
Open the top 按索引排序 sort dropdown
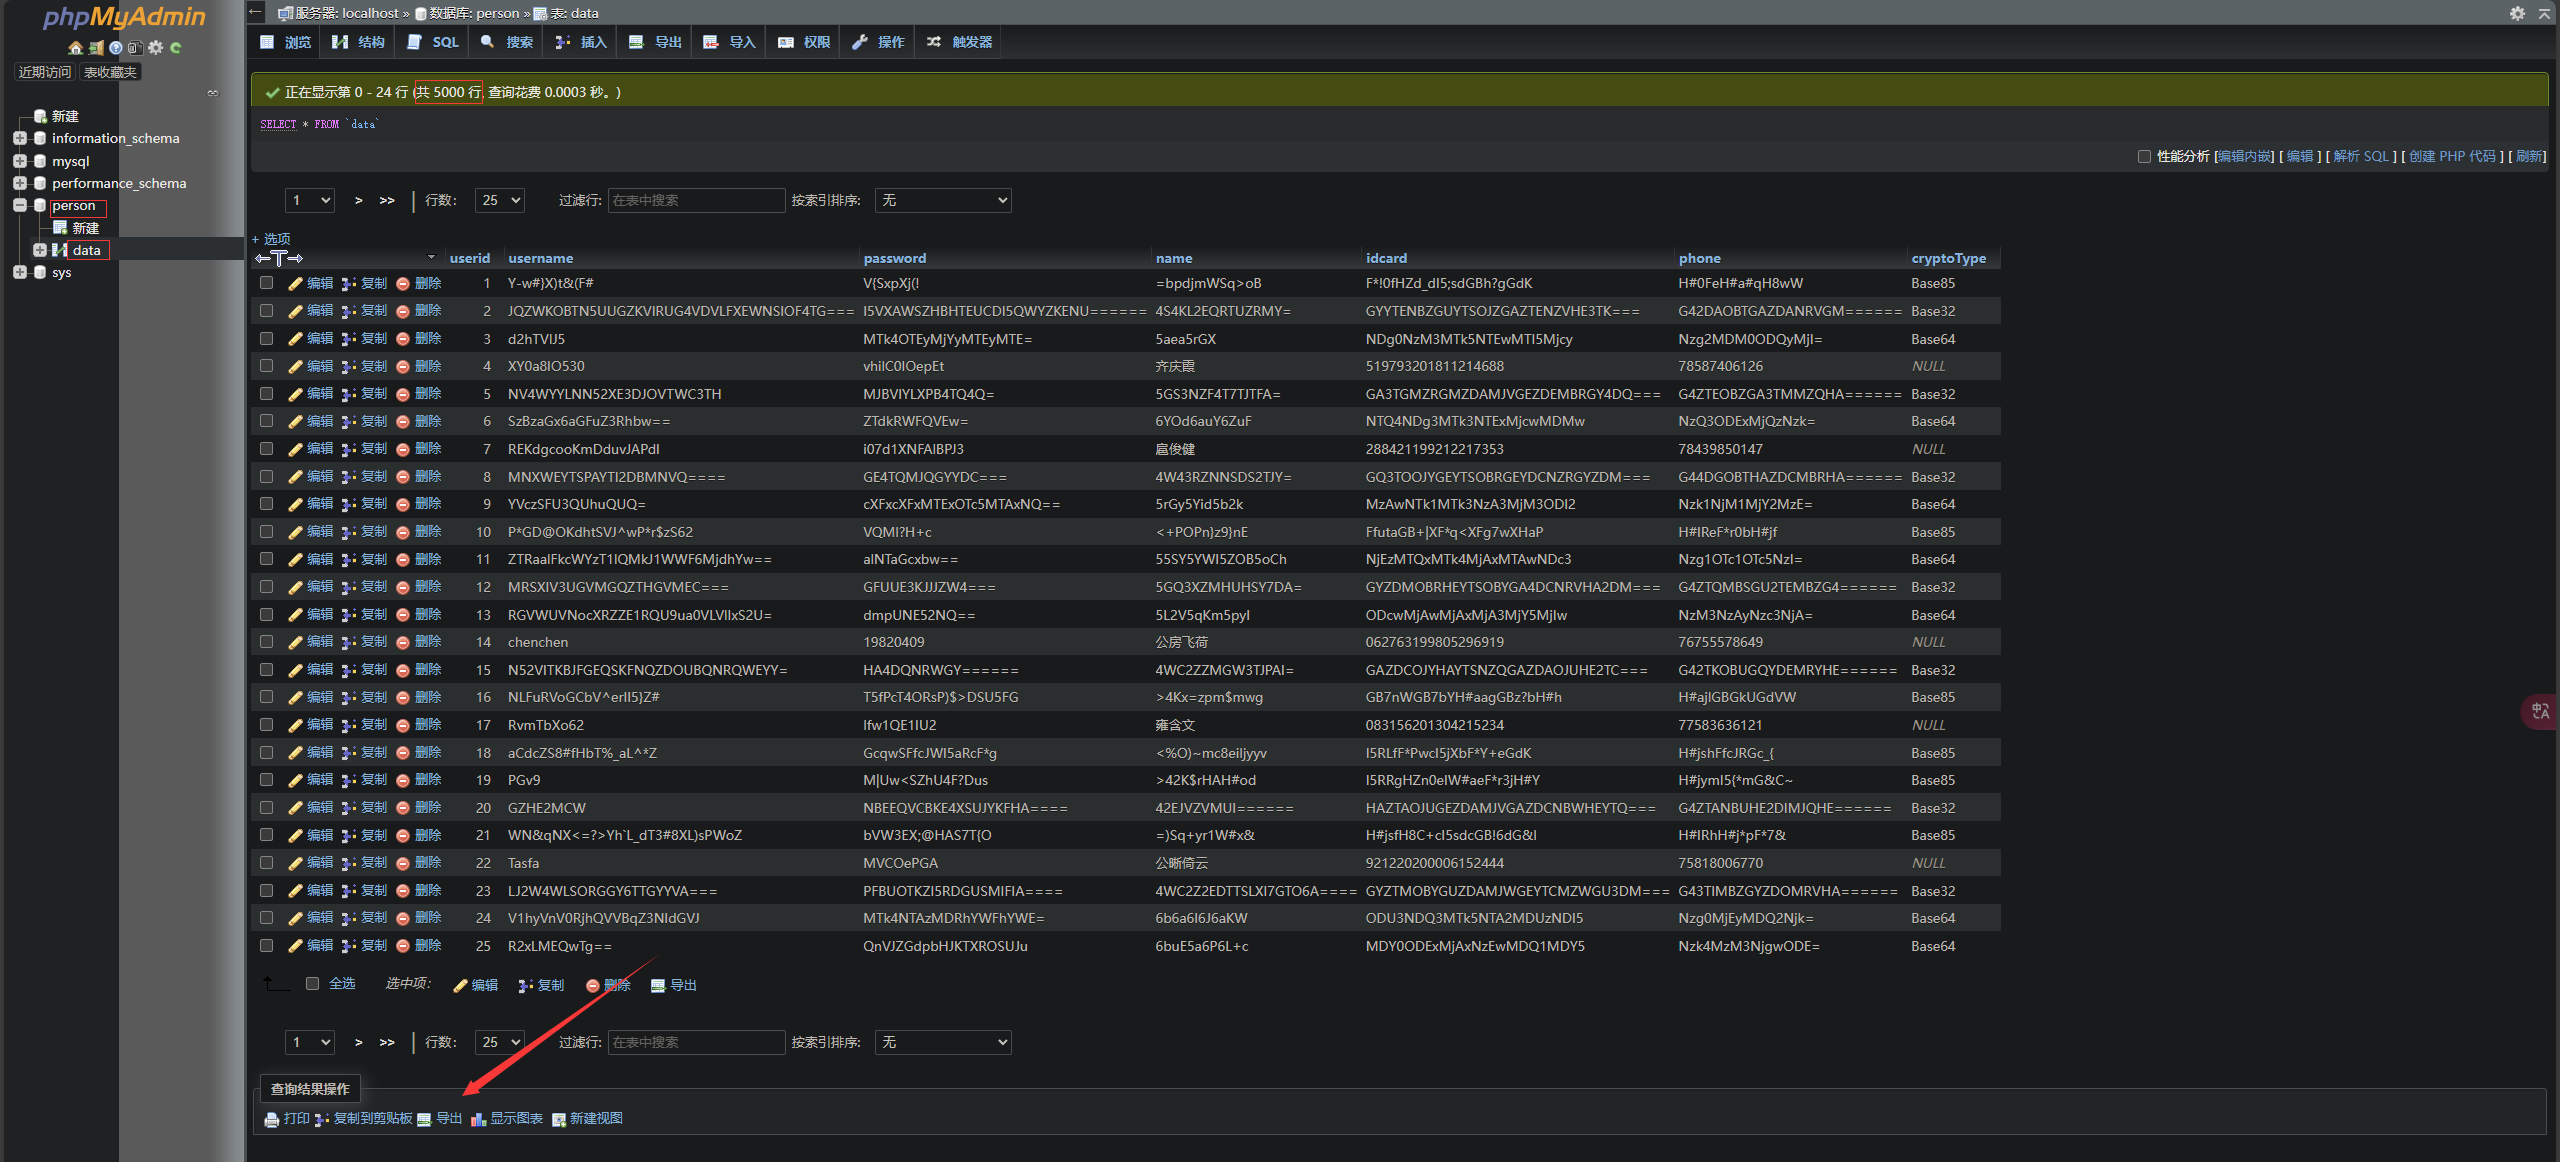[942, 200]
